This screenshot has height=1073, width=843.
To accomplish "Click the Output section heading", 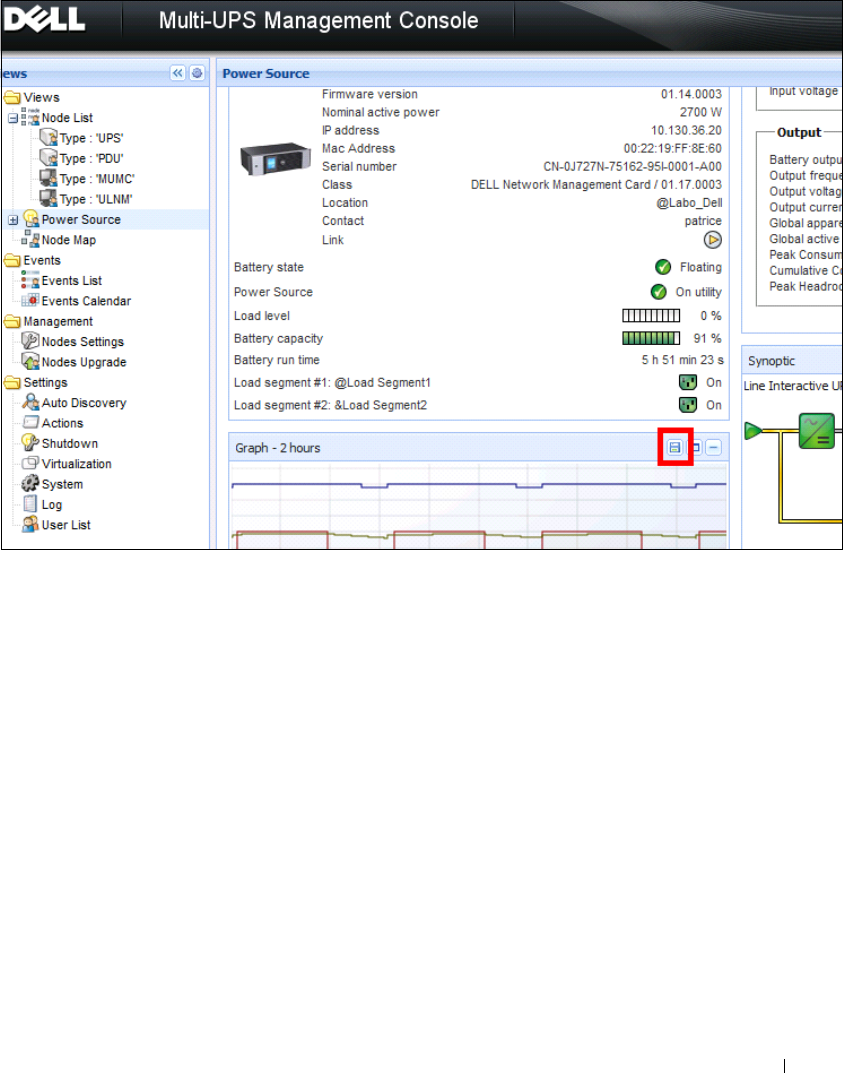I will click(x=799, y=133).
